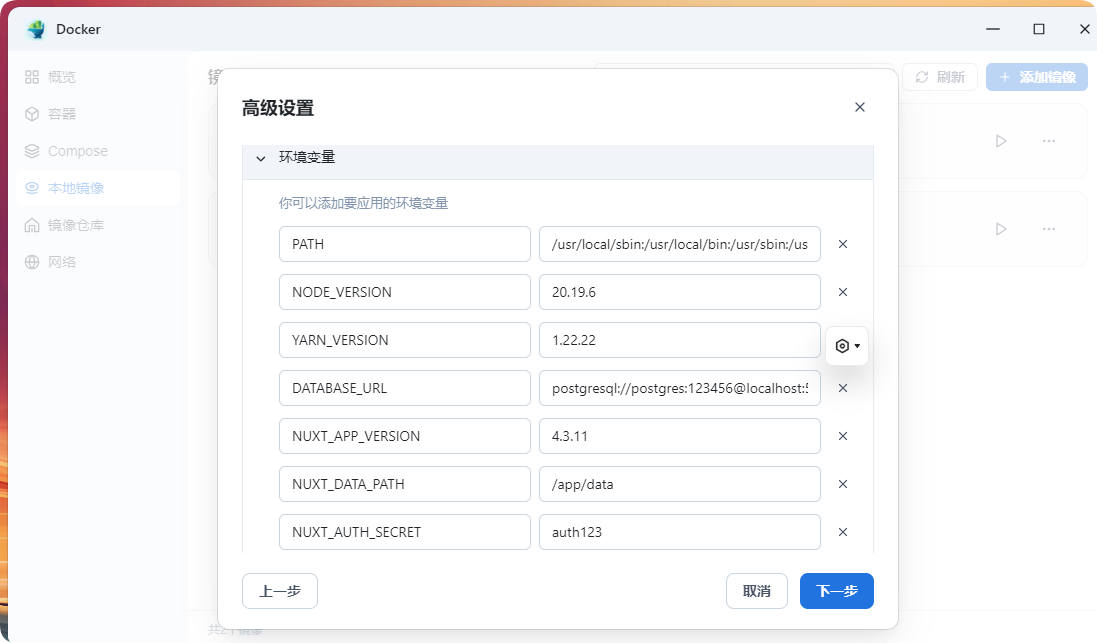Click the DATABASE_URL value input field
The width and height of the screenshot is (1097, 643).
pos(679,388)
